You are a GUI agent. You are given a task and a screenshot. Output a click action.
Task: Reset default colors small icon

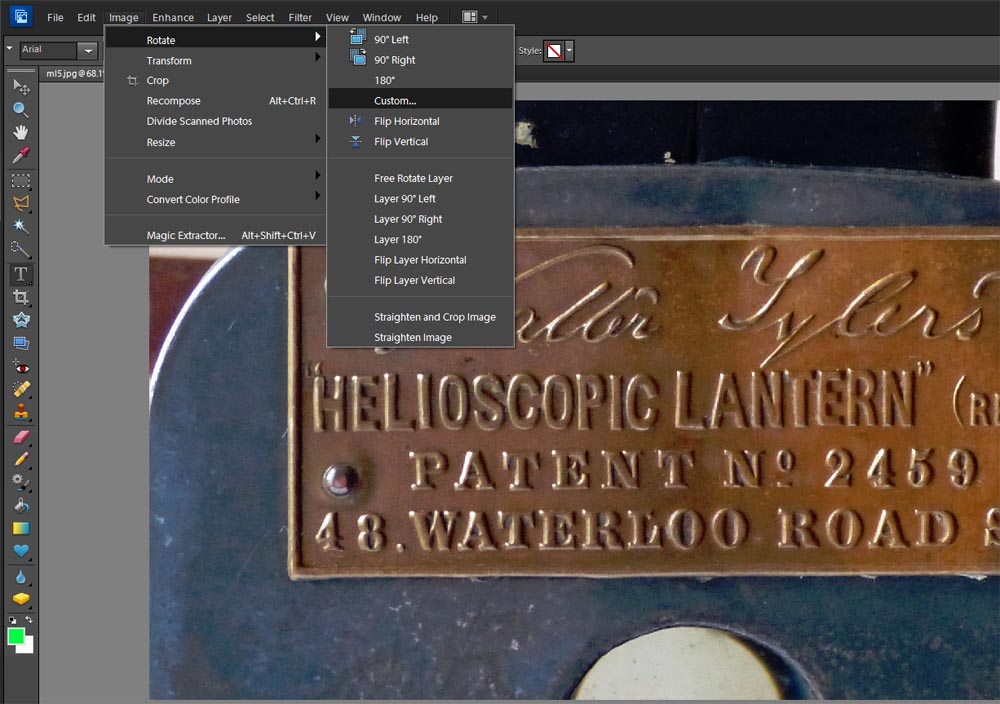click(x=13, y=619)
